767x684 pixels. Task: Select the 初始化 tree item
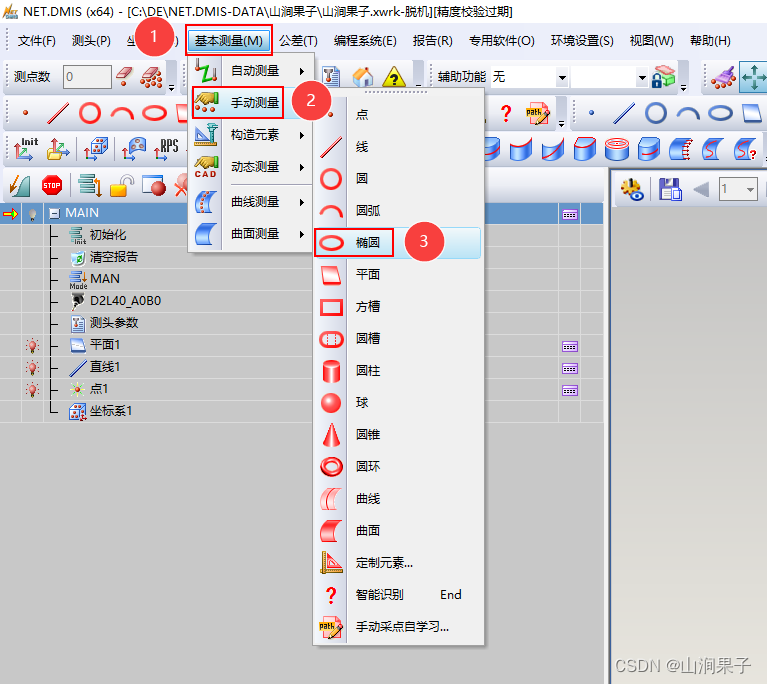(108, 235)
